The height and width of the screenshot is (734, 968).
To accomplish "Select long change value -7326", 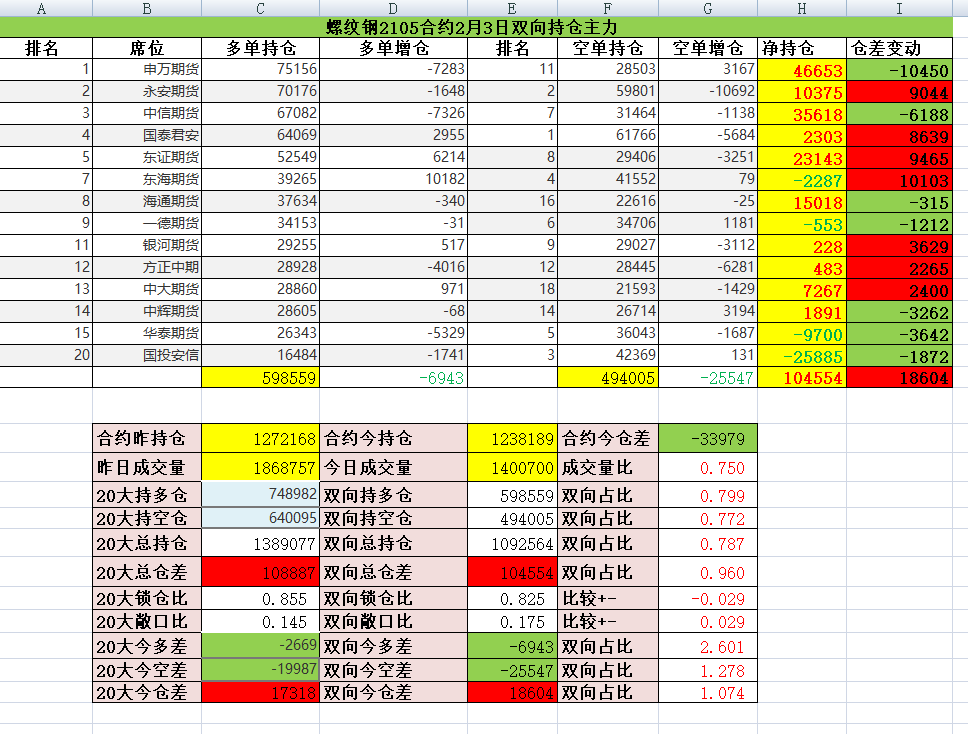I will coord(393,114).
